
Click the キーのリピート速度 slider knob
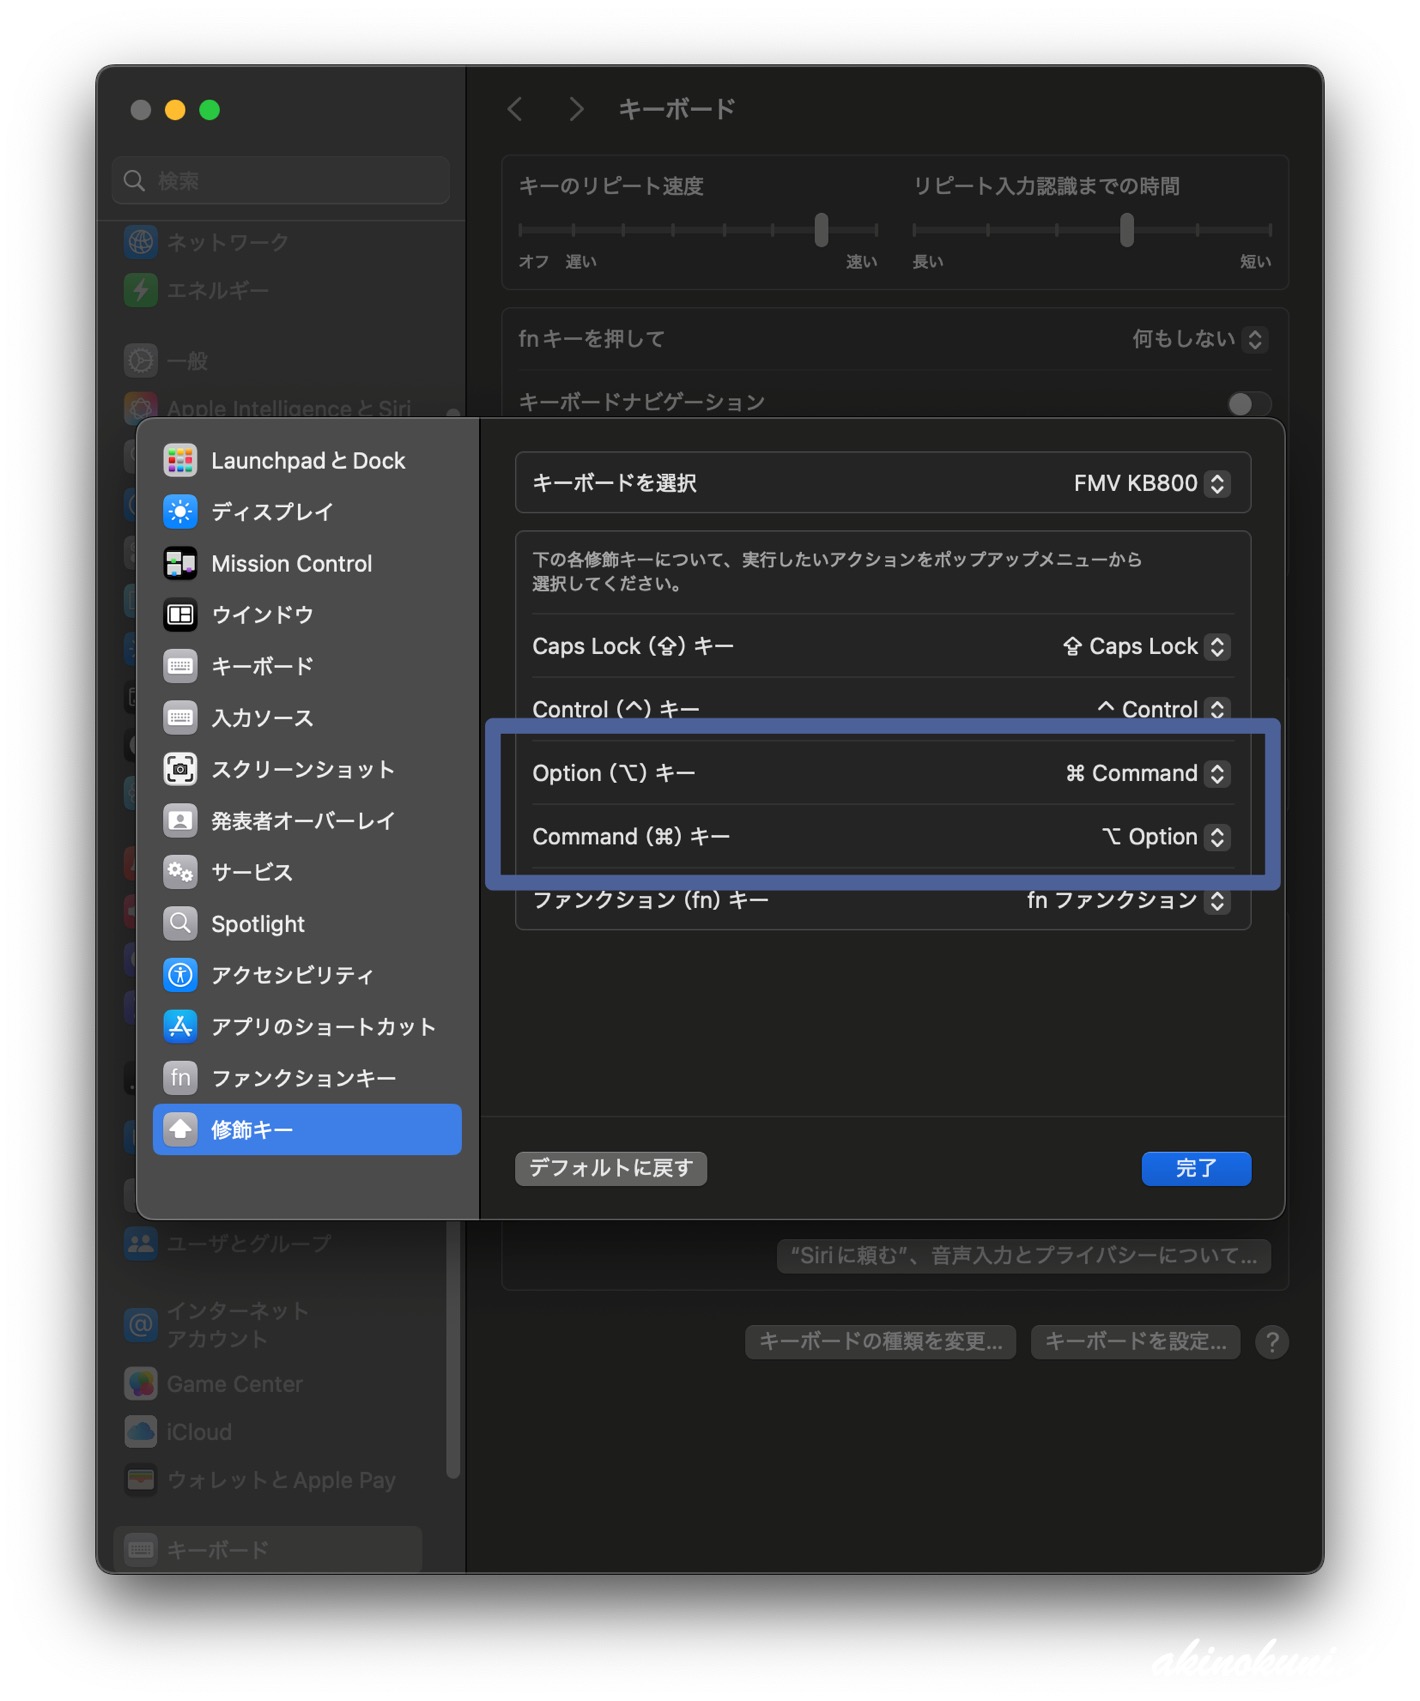821,230
